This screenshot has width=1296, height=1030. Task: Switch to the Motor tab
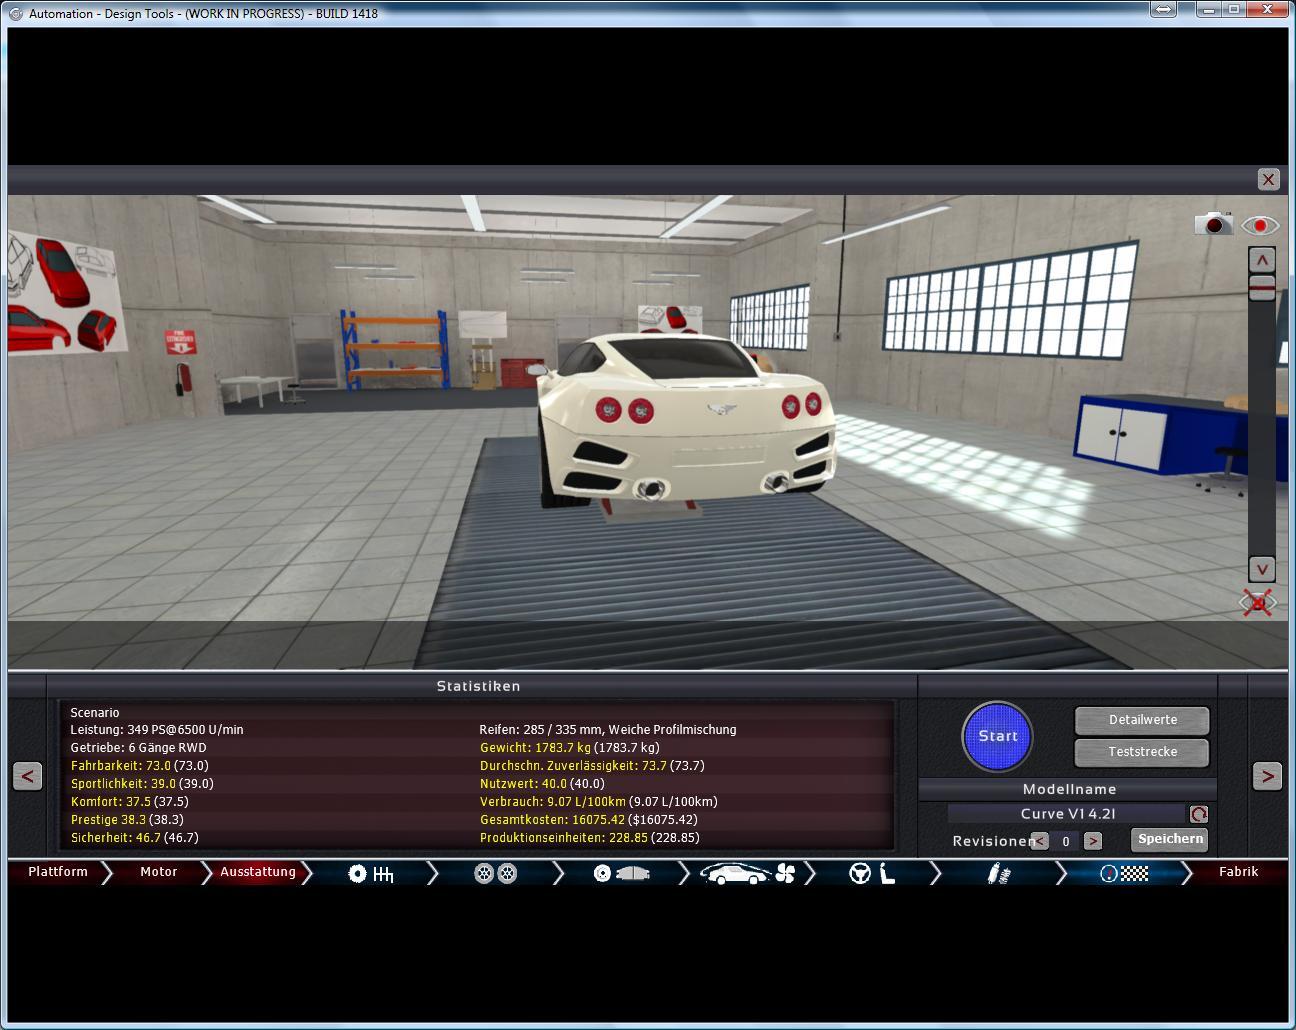158,872
